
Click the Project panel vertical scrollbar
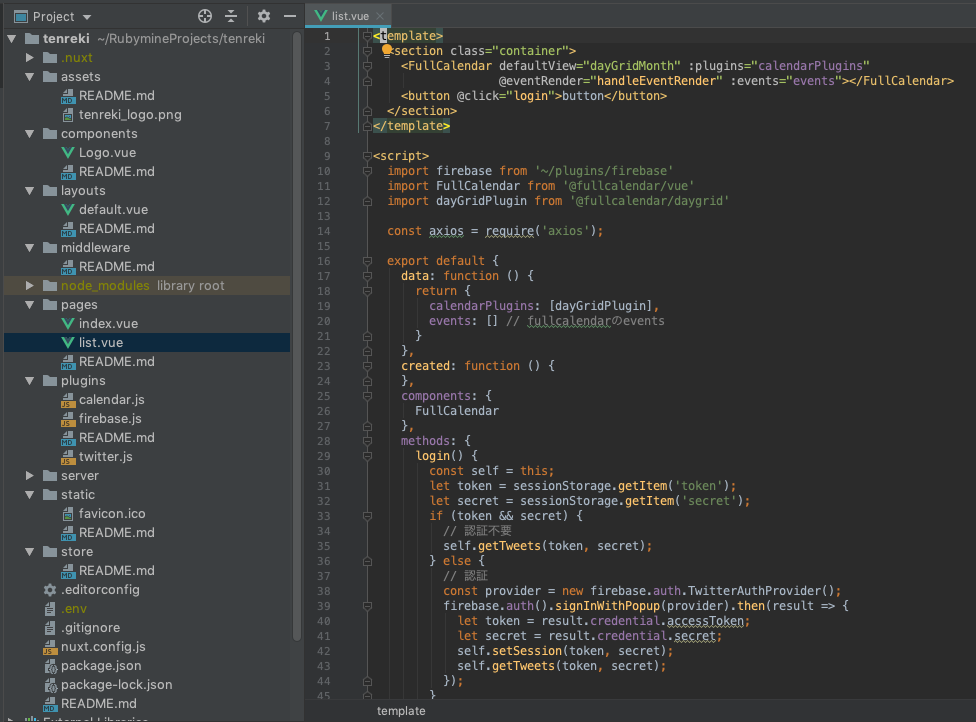[297, 336]
